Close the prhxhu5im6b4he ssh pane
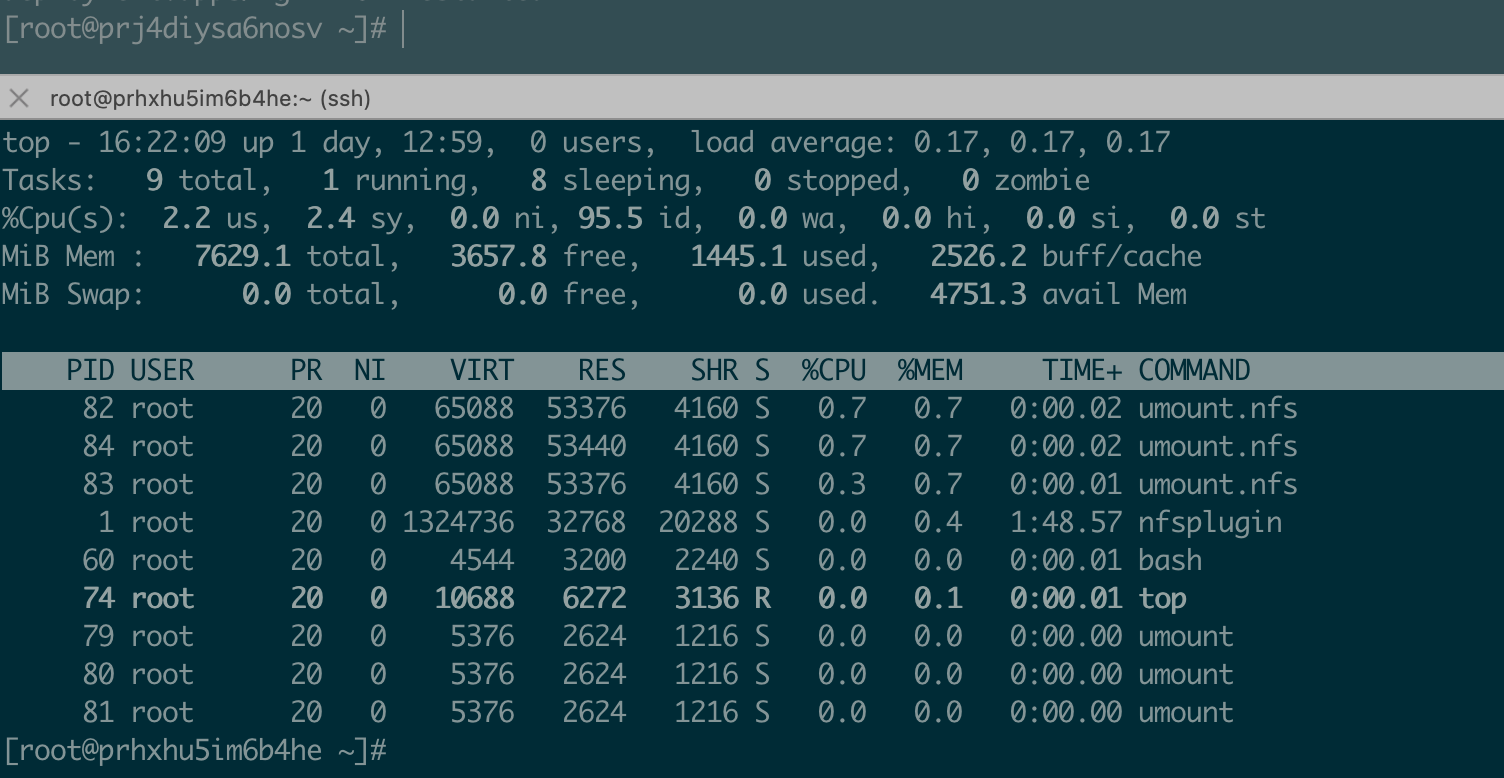Viewport: 1504px width, 778px height. click(x=19, y=98)
